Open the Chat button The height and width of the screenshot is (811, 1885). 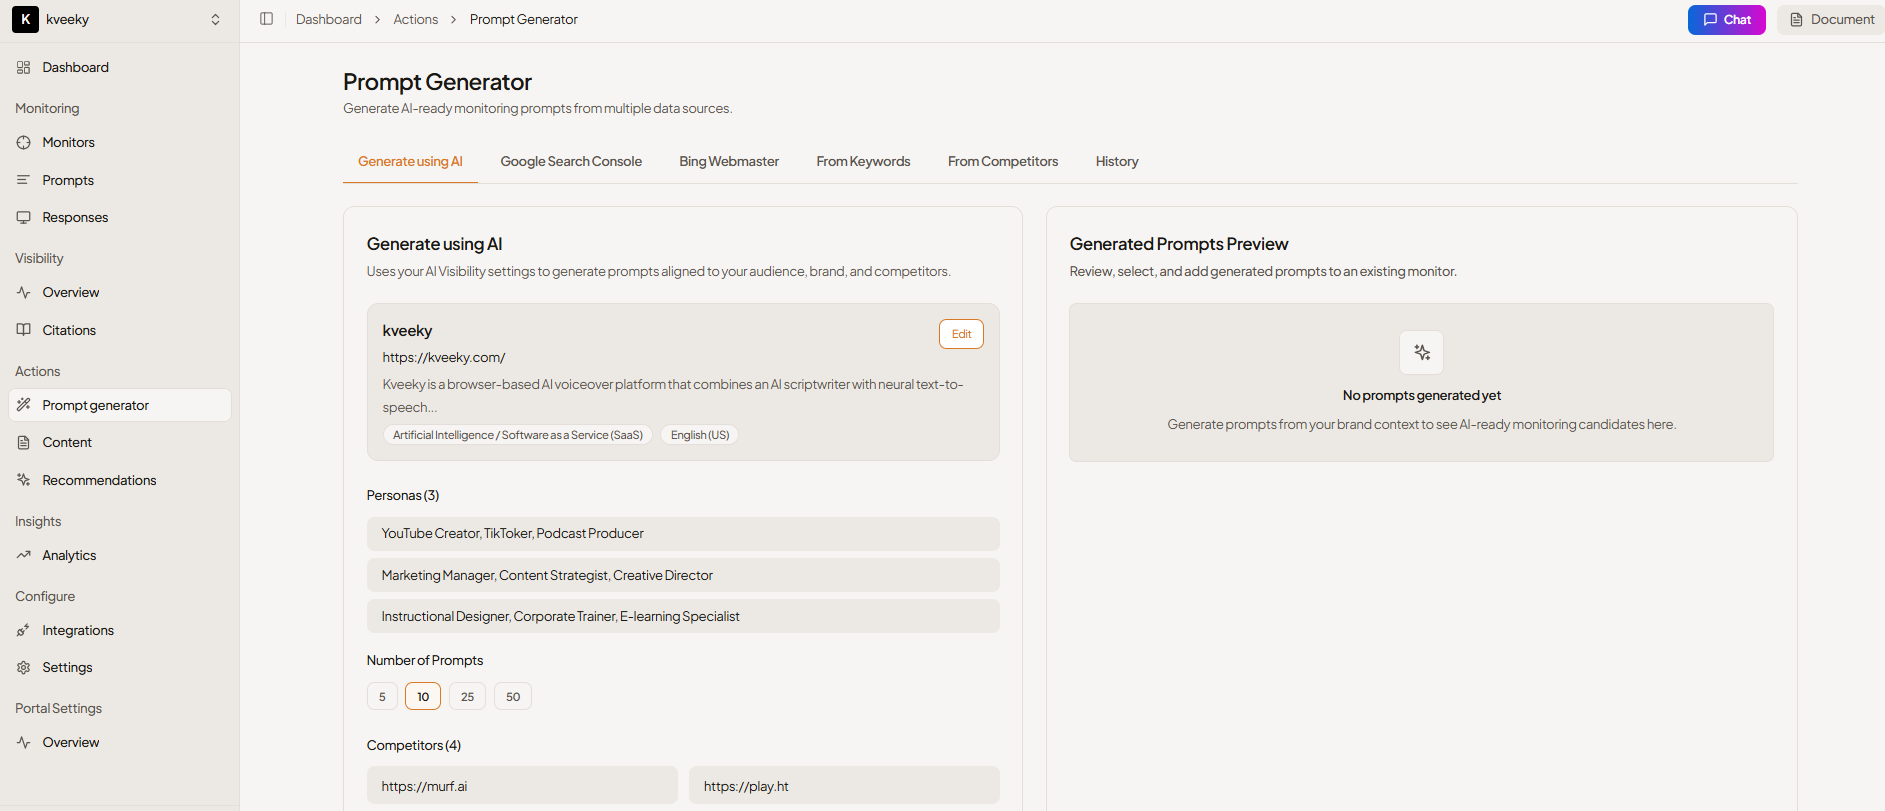(x=1726, y=20)
